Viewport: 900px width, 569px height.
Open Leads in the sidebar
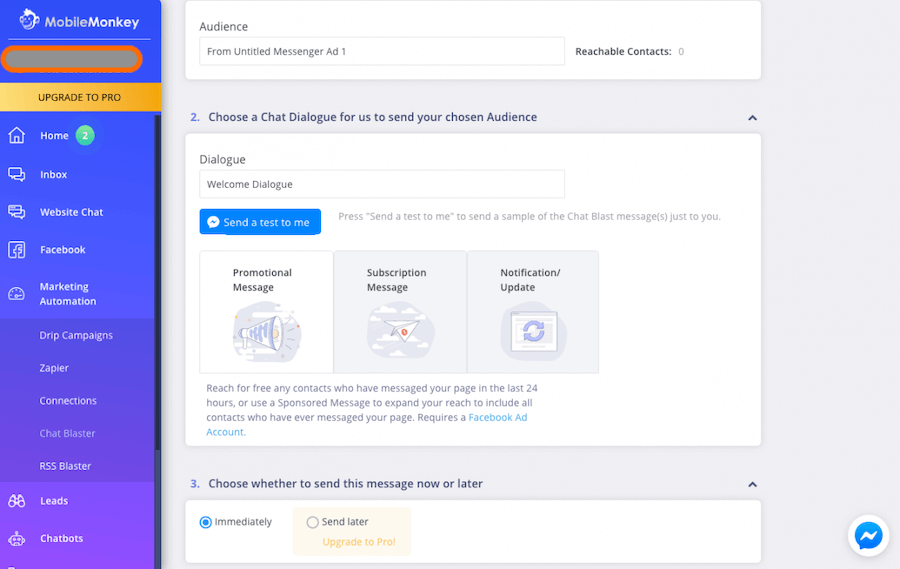[x=54, y=501]
